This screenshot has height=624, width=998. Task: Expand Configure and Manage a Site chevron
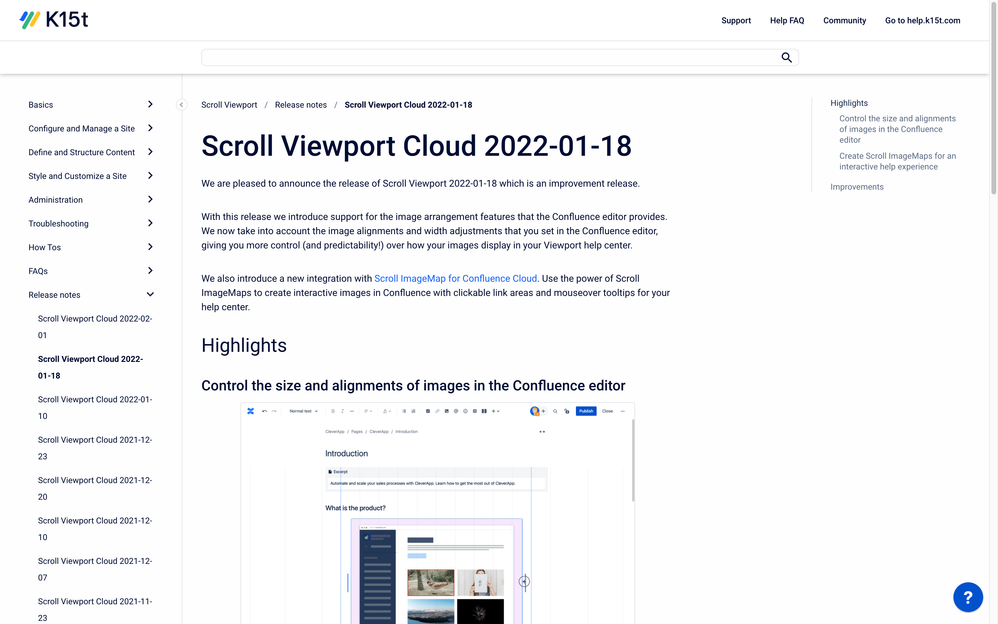tap(150, 128)
